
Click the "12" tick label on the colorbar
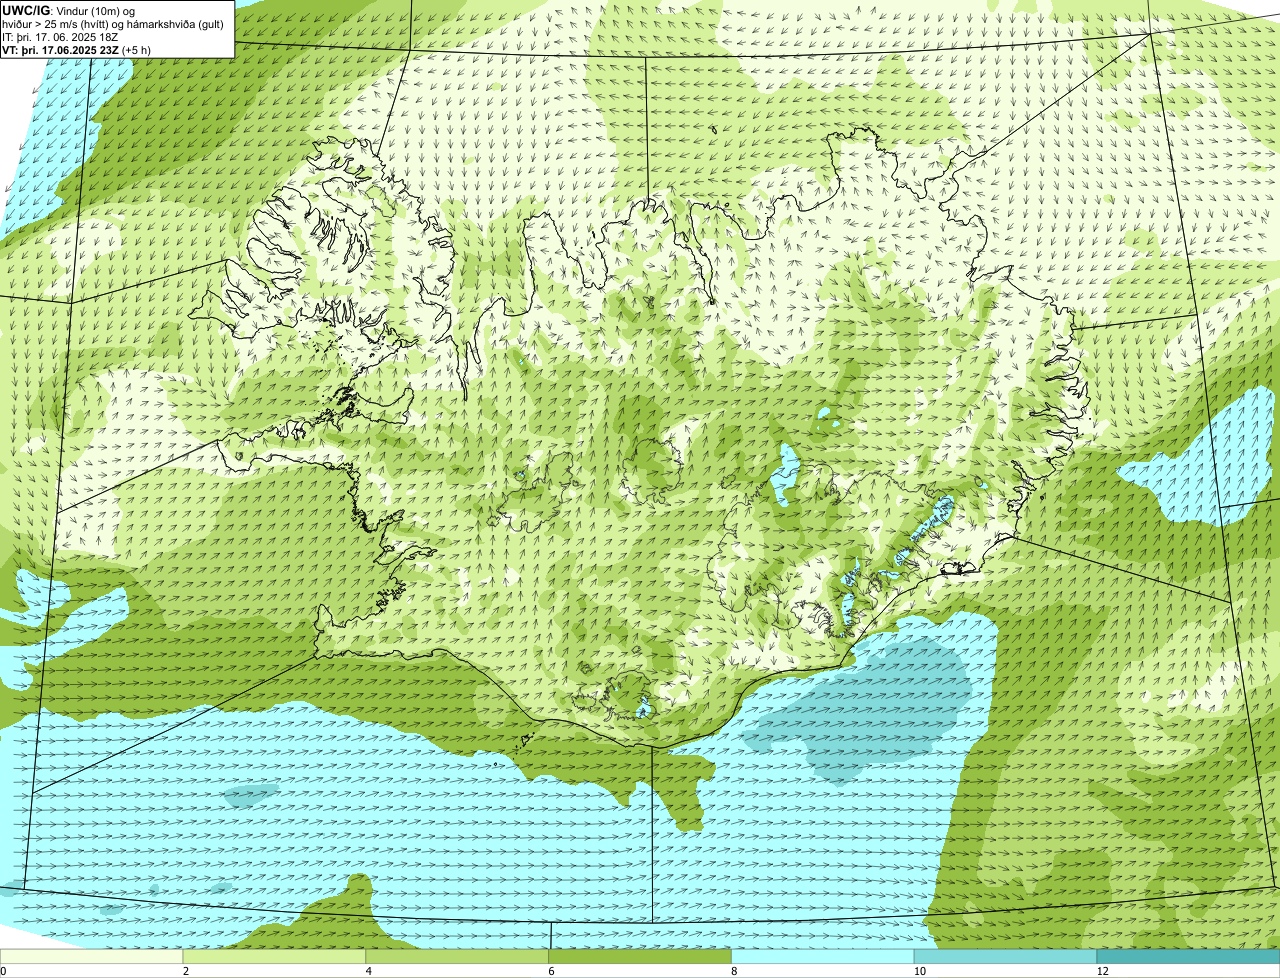[1102, 971]
